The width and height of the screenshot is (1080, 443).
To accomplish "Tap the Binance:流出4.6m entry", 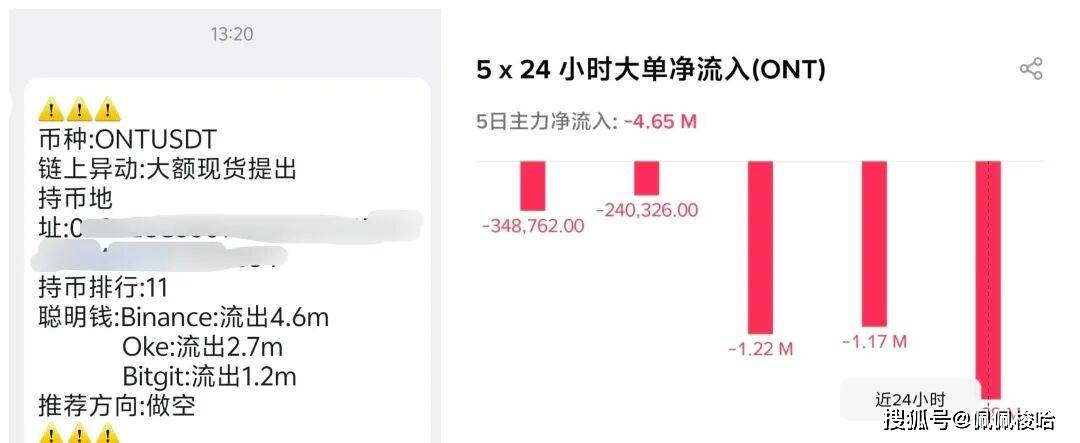I will [x=224, y=318].
